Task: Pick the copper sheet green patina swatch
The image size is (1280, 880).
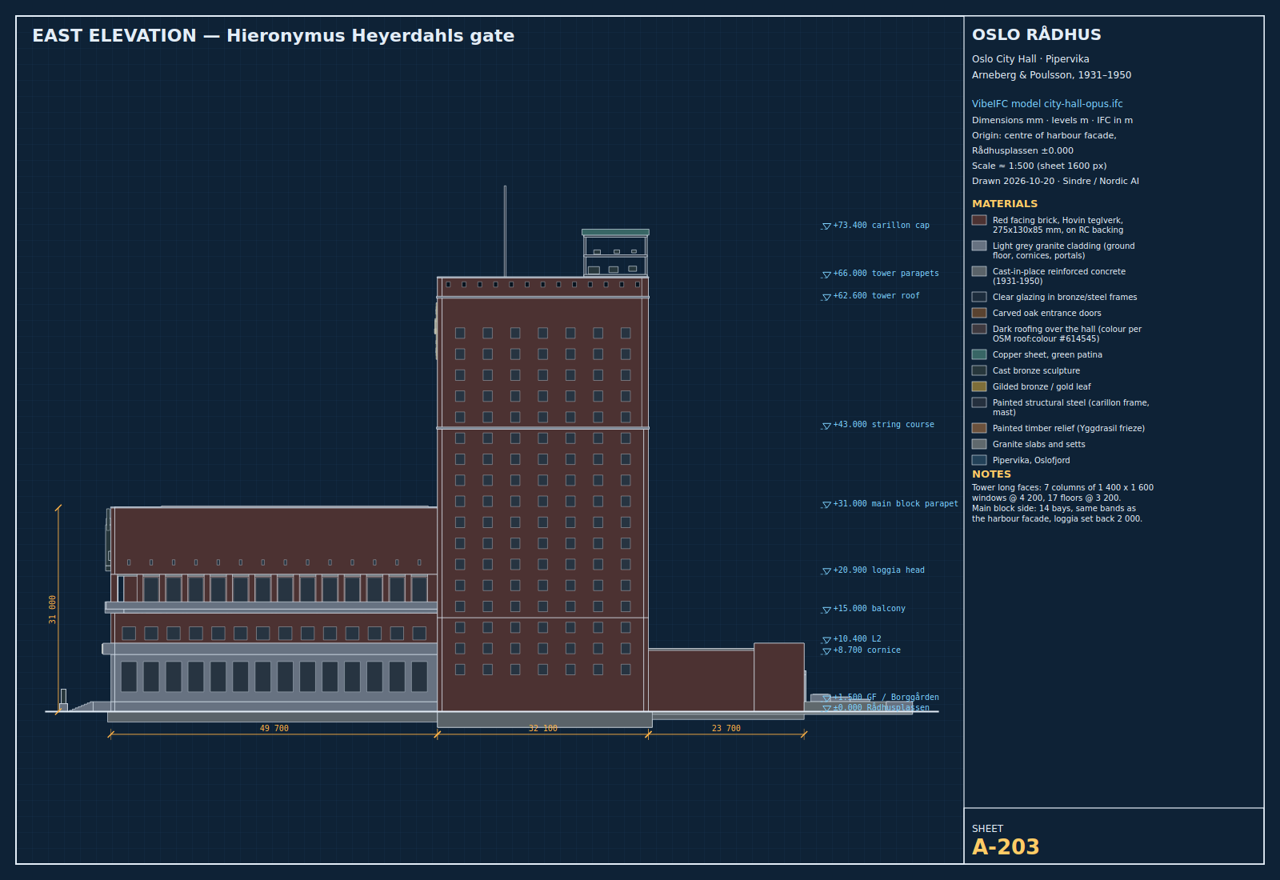Action: pyautogui.click(x=979, y=355)
